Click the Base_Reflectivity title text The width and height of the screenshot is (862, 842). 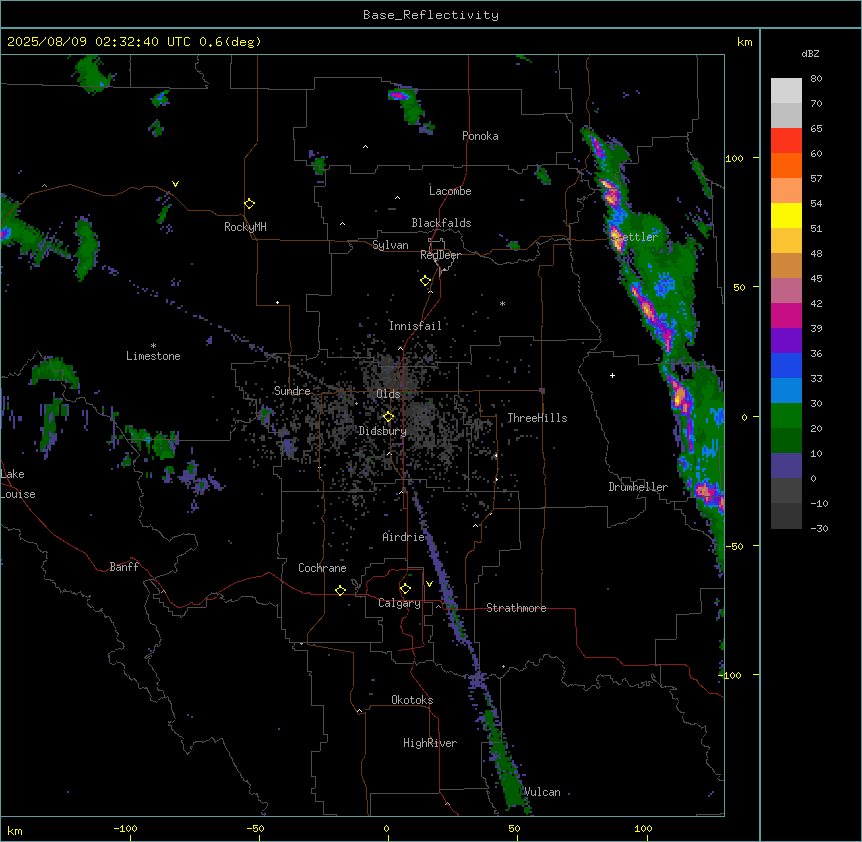click(431, 15)
